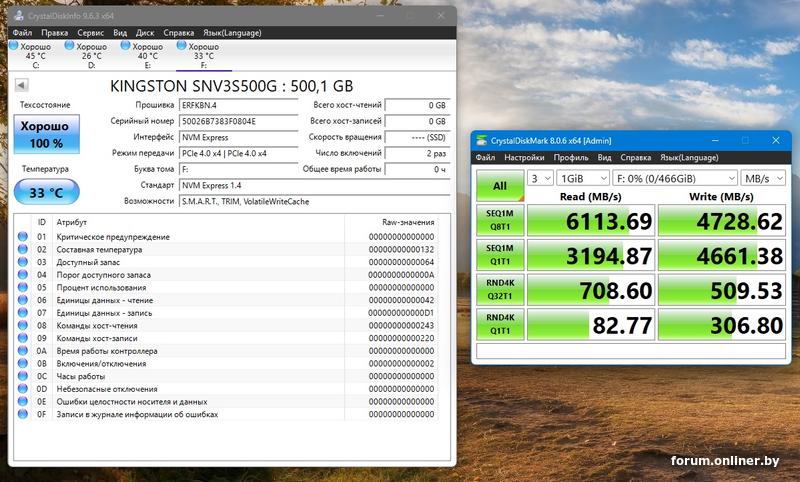Click the firmware field ERFKBN.4
This screenshot has width=800, height=482.
(238, 106)
